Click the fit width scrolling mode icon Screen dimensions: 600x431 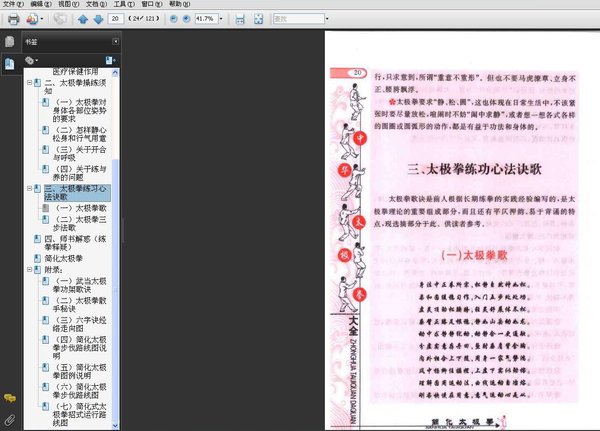[240, 19]
